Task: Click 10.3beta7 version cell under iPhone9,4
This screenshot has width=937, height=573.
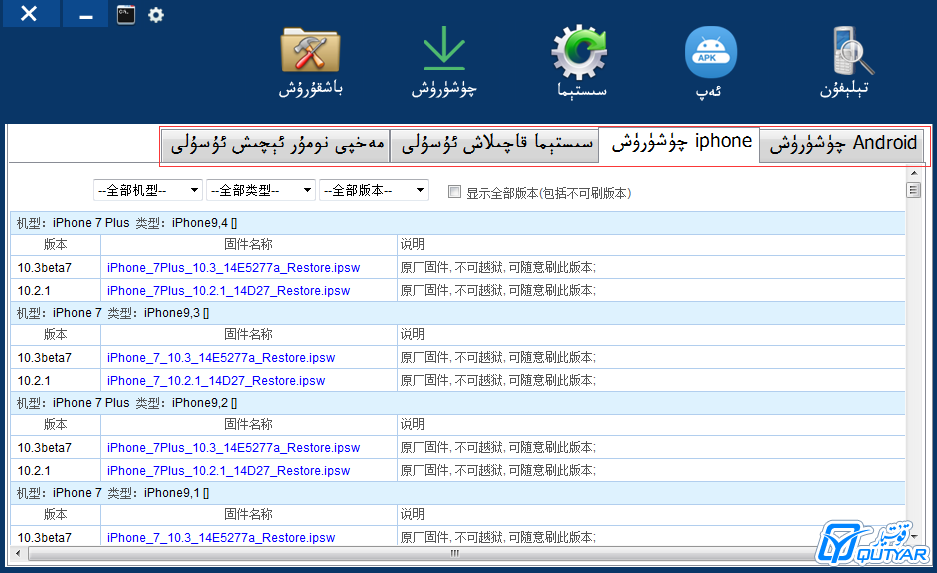Action: 56,268
